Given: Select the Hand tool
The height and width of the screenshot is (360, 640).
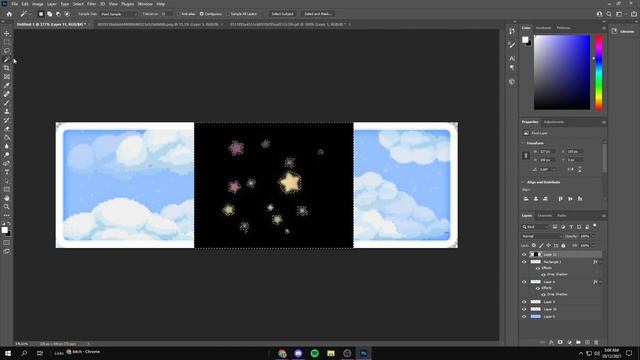Looking at the screenshot, I should click(x=7, y=198).
